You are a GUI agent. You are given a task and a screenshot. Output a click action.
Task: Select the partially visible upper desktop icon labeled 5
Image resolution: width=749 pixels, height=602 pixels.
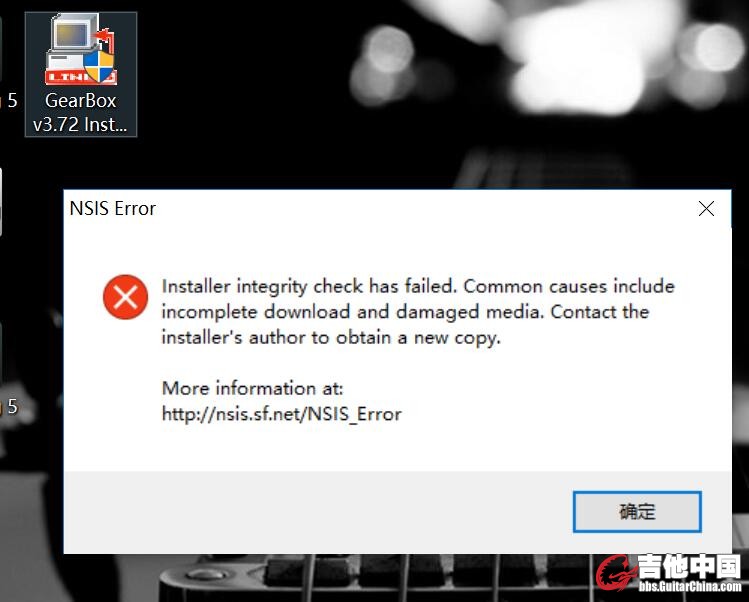(x=11, y=100)
